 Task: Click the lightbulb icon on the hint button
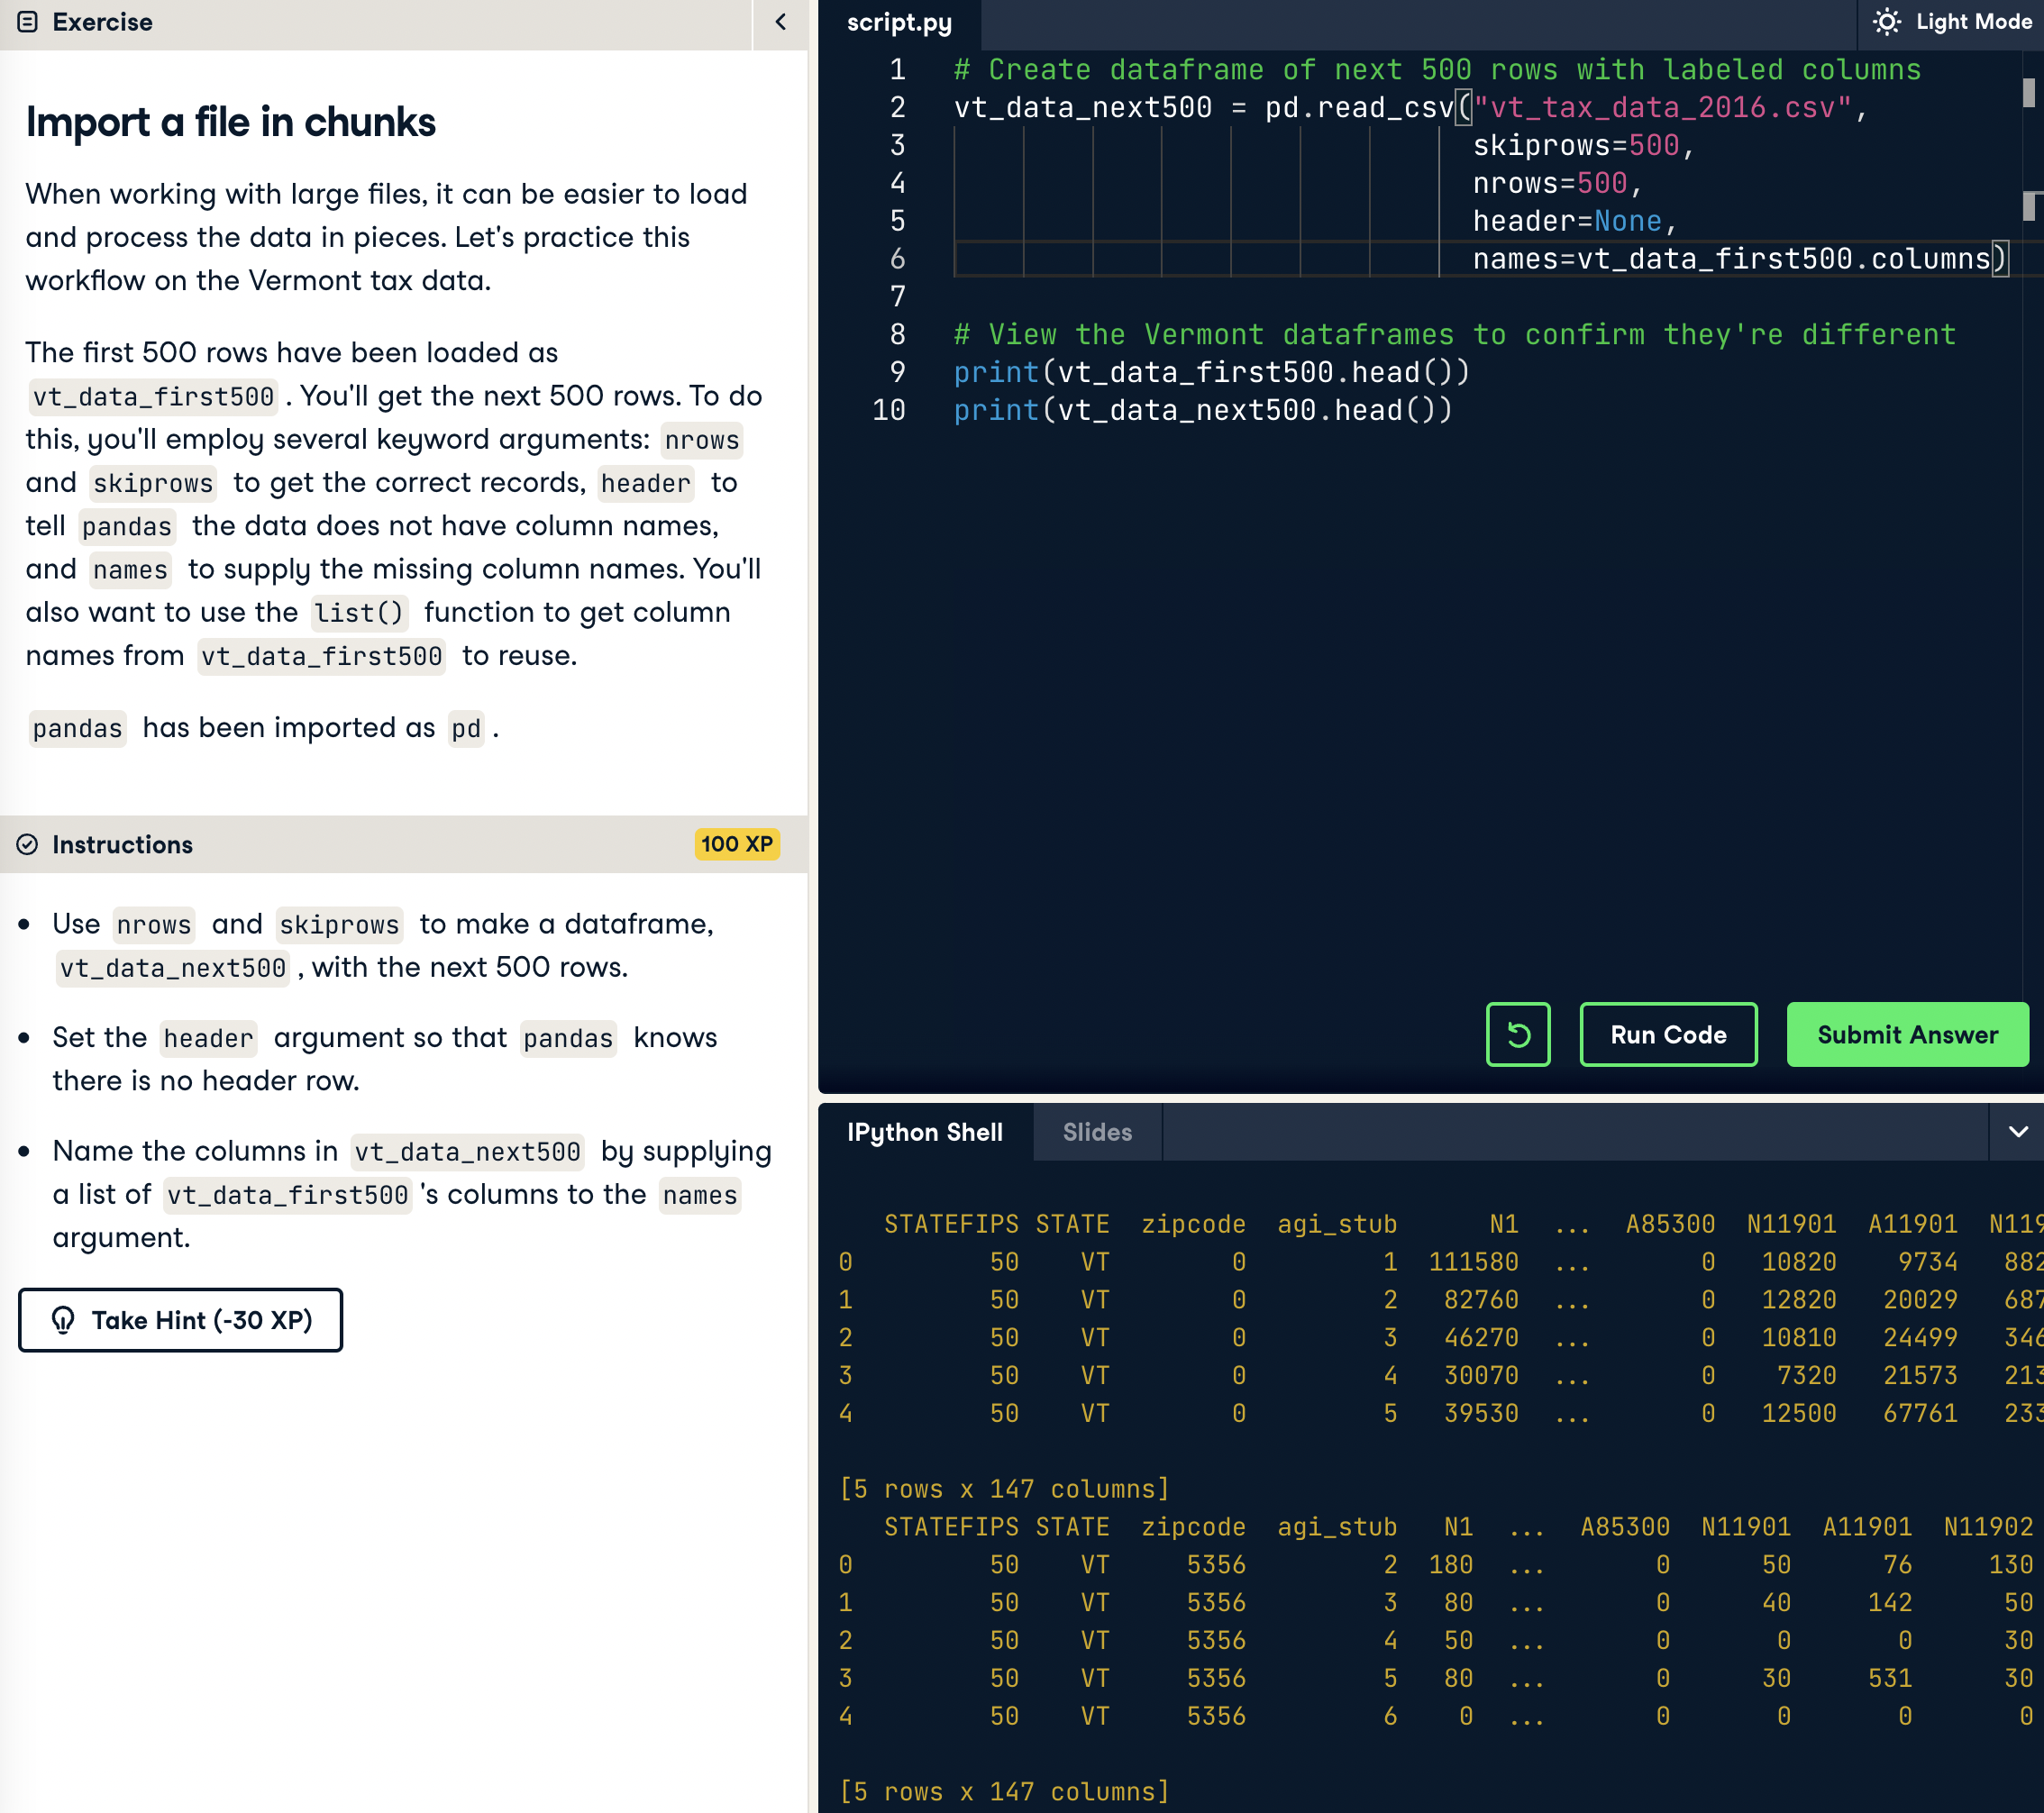point(63,1320)
